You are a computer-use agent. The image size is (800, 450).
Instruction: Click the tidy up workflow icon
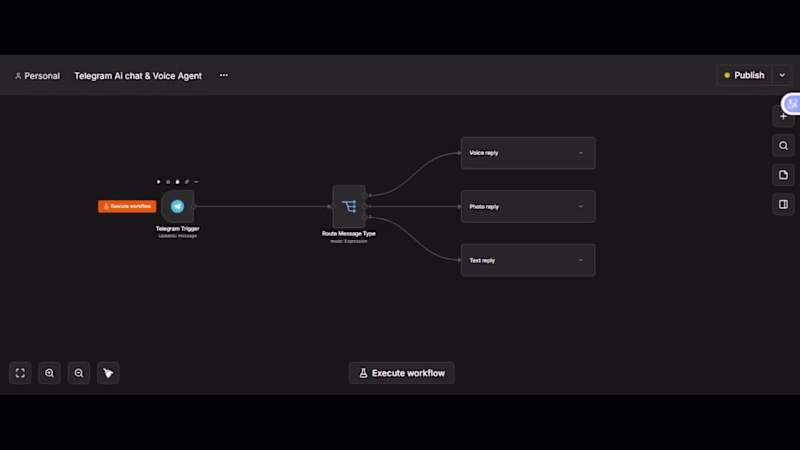(108, 373)
